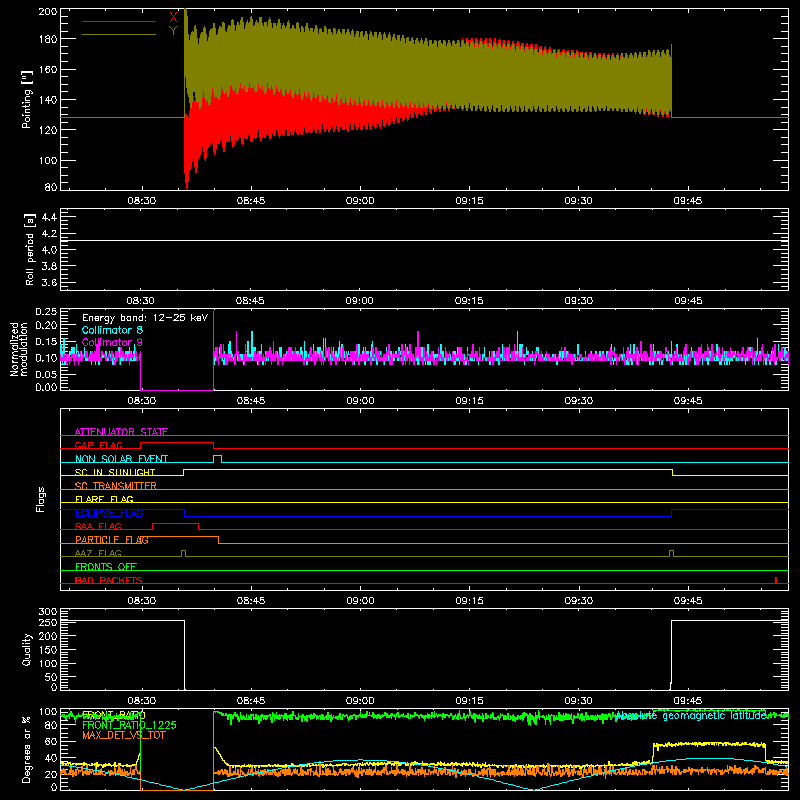Viewport: 800px width, 800px height.
Task: Click the 'Absolute geomagnetic latitude' label
Action: (x=691, y=716)
